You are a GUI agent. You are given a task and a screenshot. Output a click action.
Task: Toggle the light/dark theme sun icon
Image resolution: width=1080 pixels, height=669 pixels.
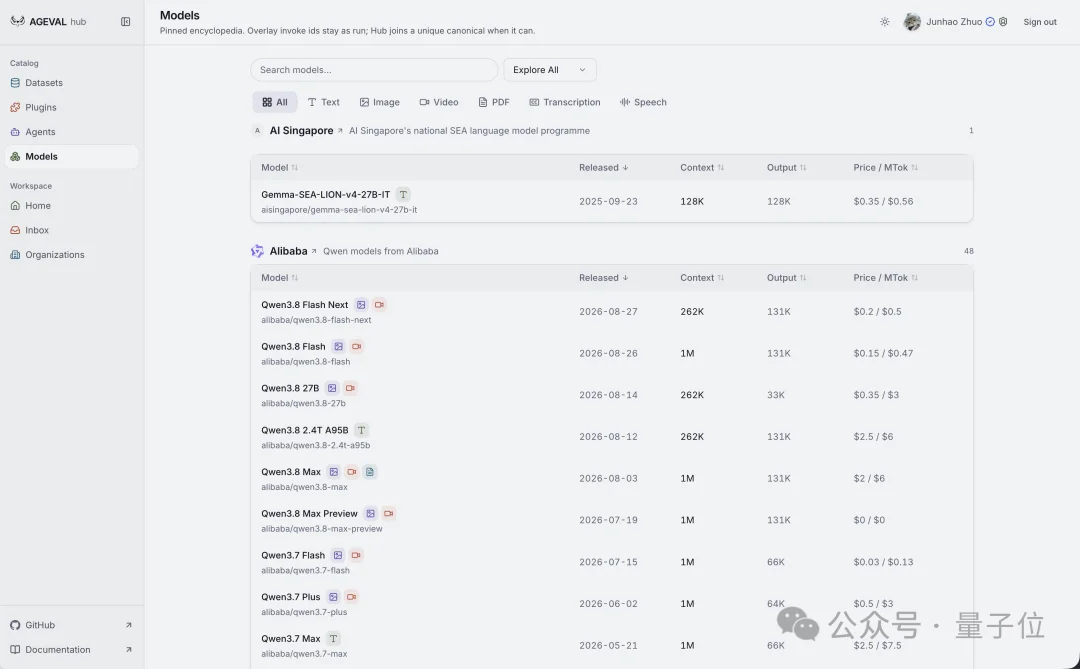pyautogui.click(x=884, y=22)
